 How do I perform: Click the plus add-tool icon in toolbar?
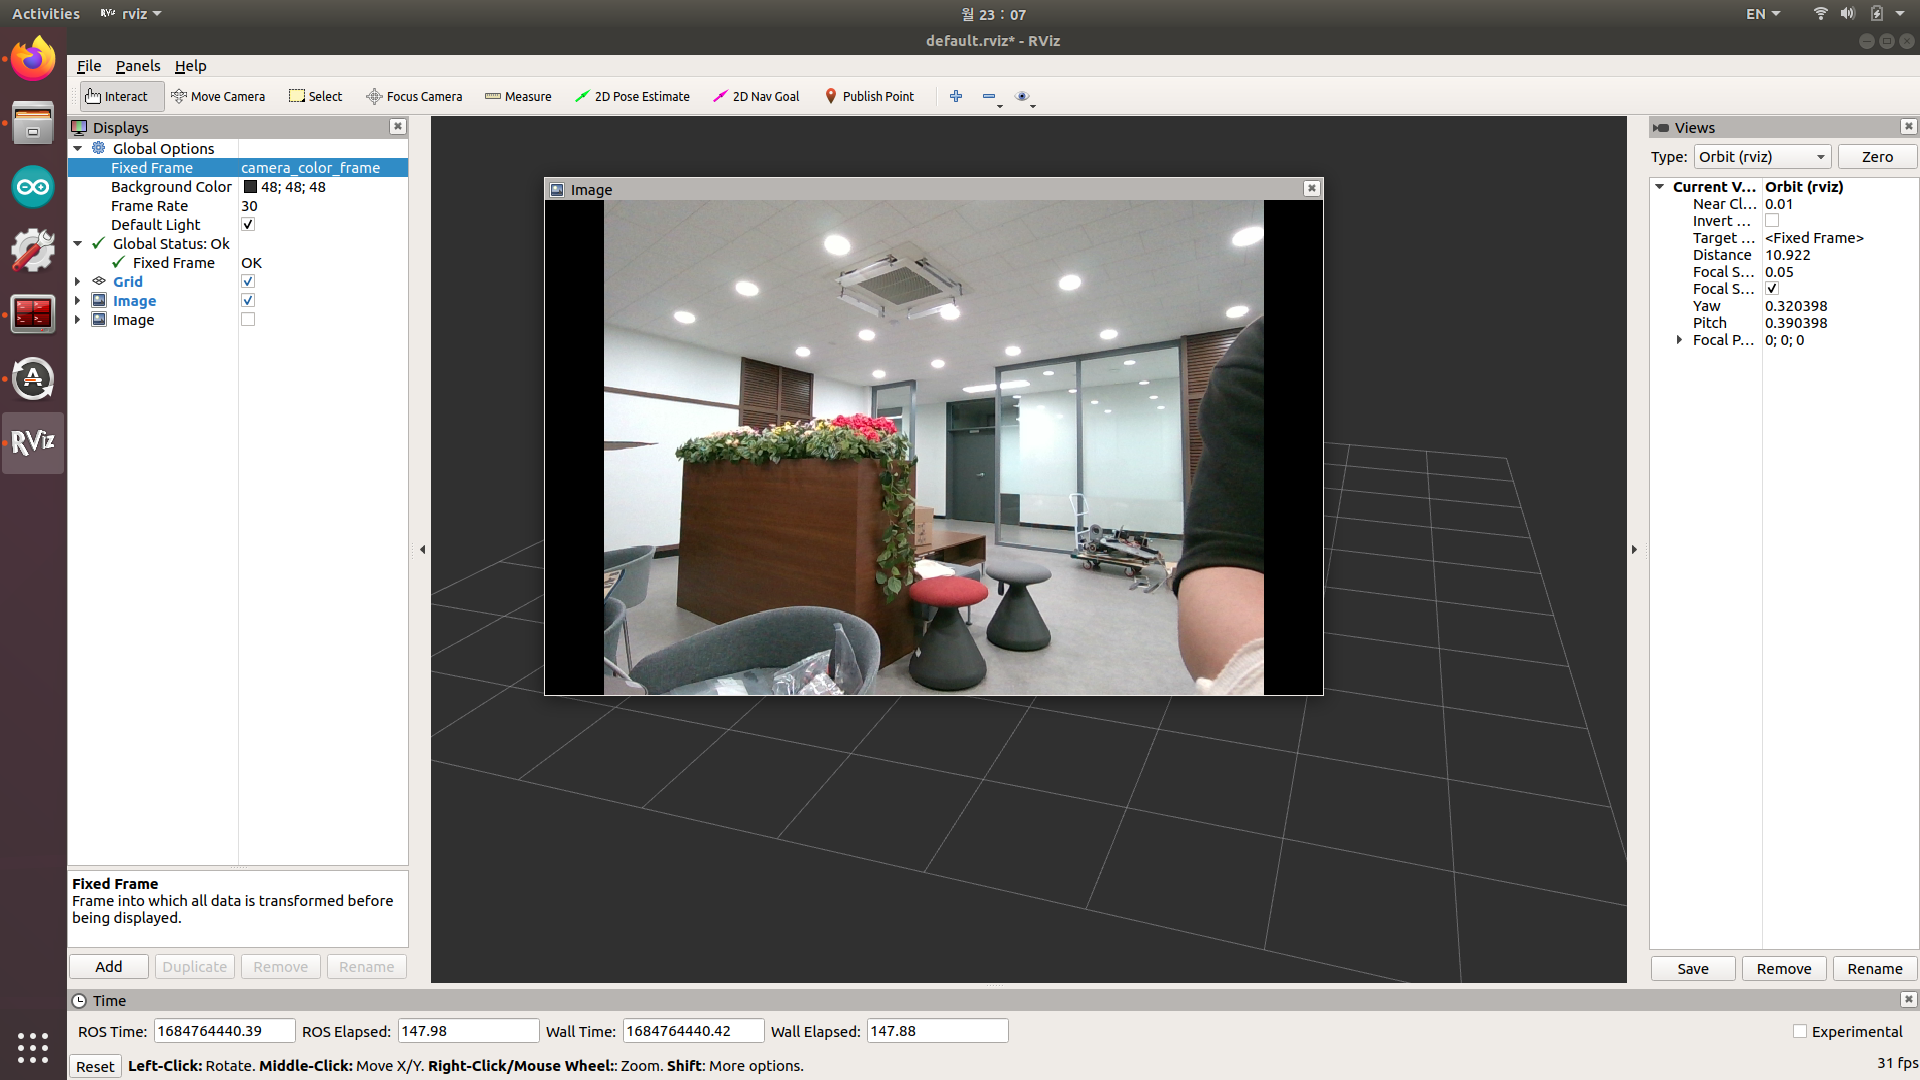coord(956,96)
